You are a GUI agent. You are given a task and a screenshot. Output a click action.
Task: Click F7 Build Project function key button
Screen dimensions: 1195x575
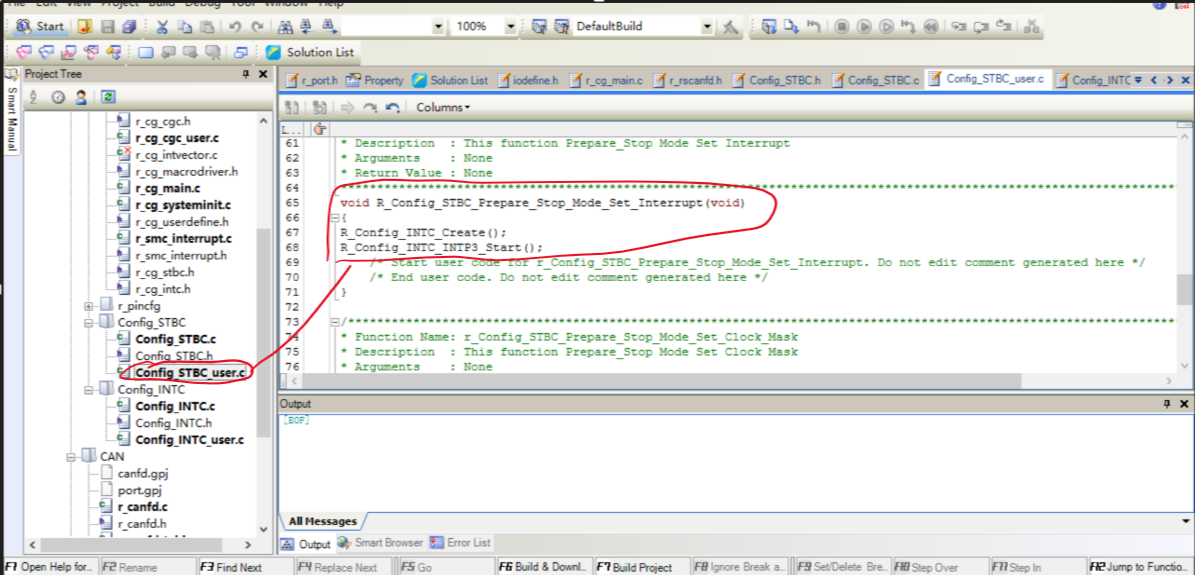(x=642, y=567)
